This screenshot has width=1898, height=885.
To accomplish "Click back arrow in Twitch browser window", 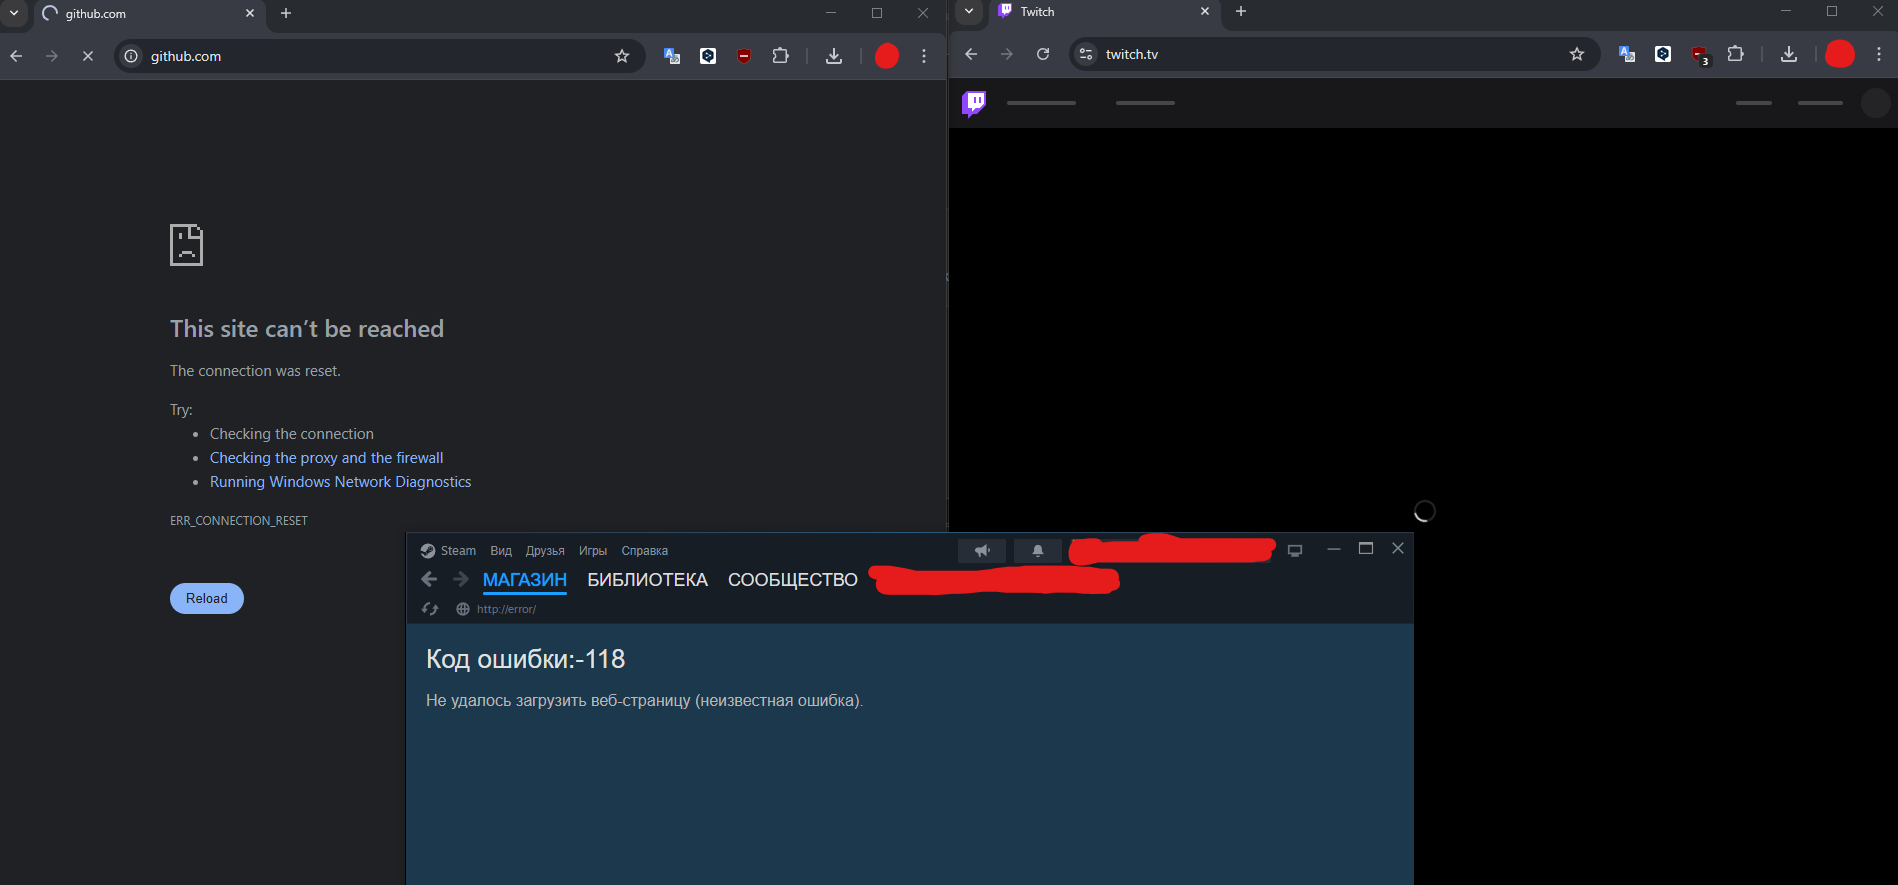I will (971, 54).
